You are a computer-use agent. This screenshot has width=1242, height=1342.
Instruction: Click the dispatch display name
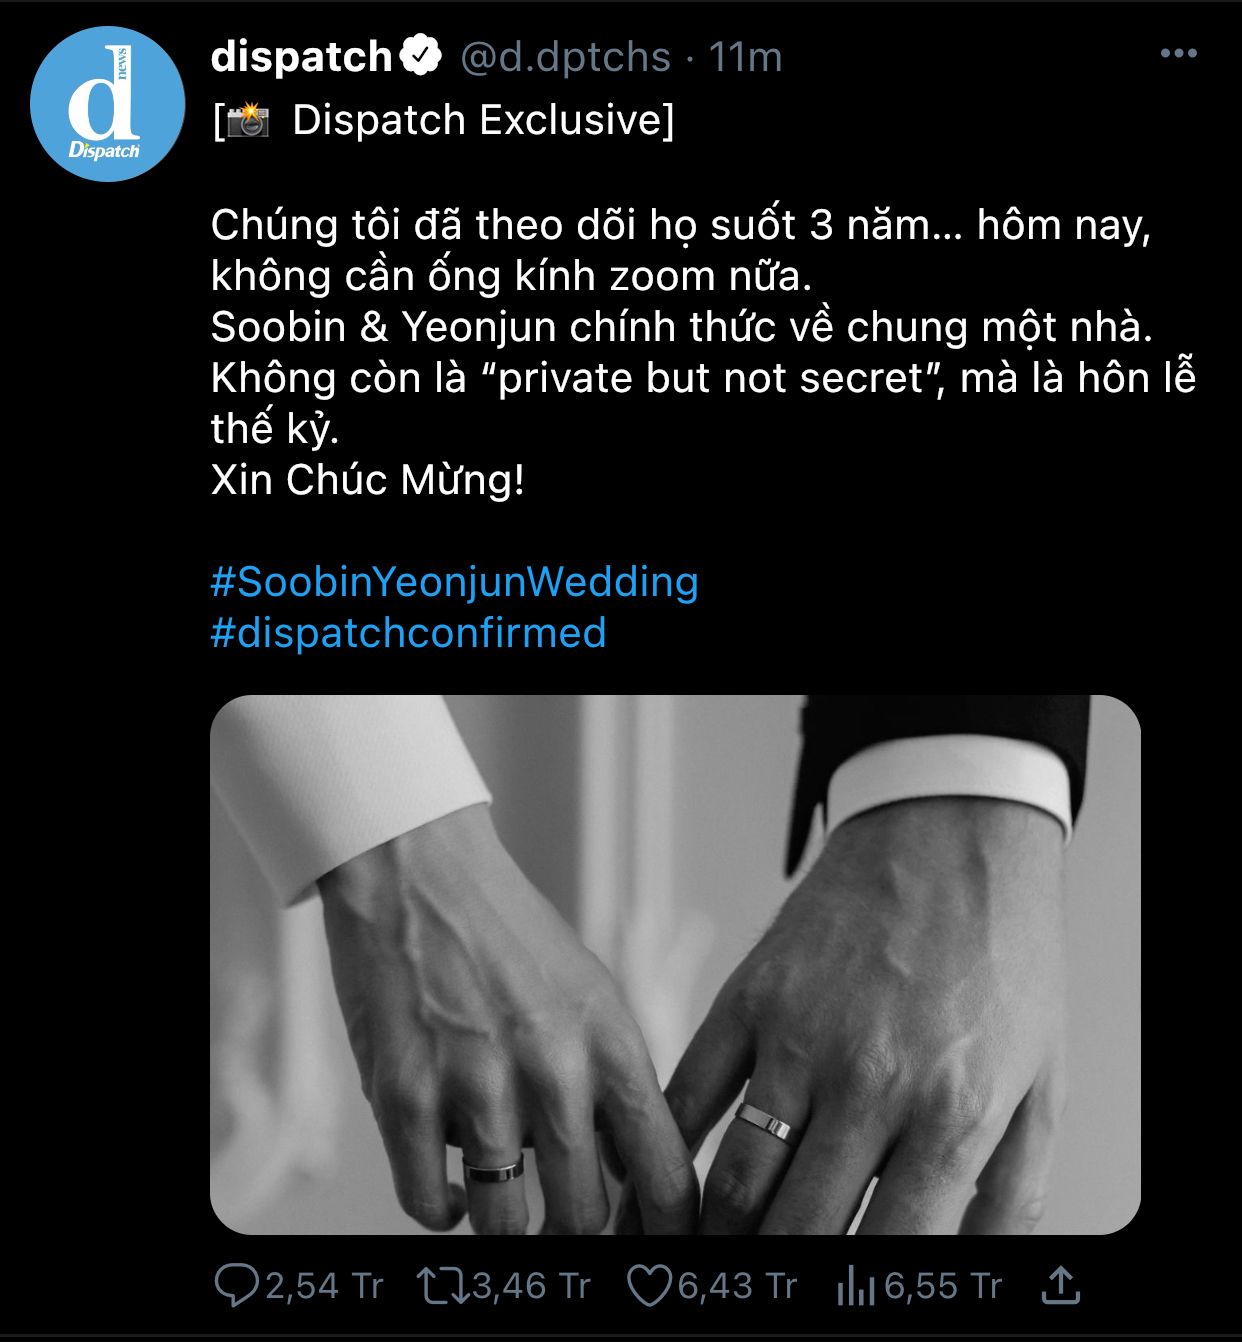[301, 57]
